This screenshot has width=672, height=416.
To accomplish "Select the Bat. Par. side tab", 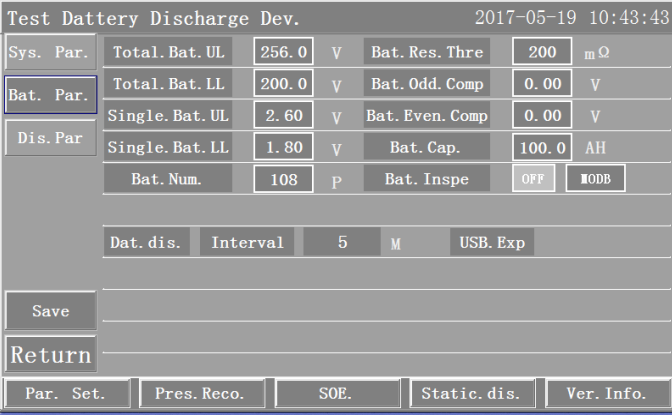I will tap(50, 95).
